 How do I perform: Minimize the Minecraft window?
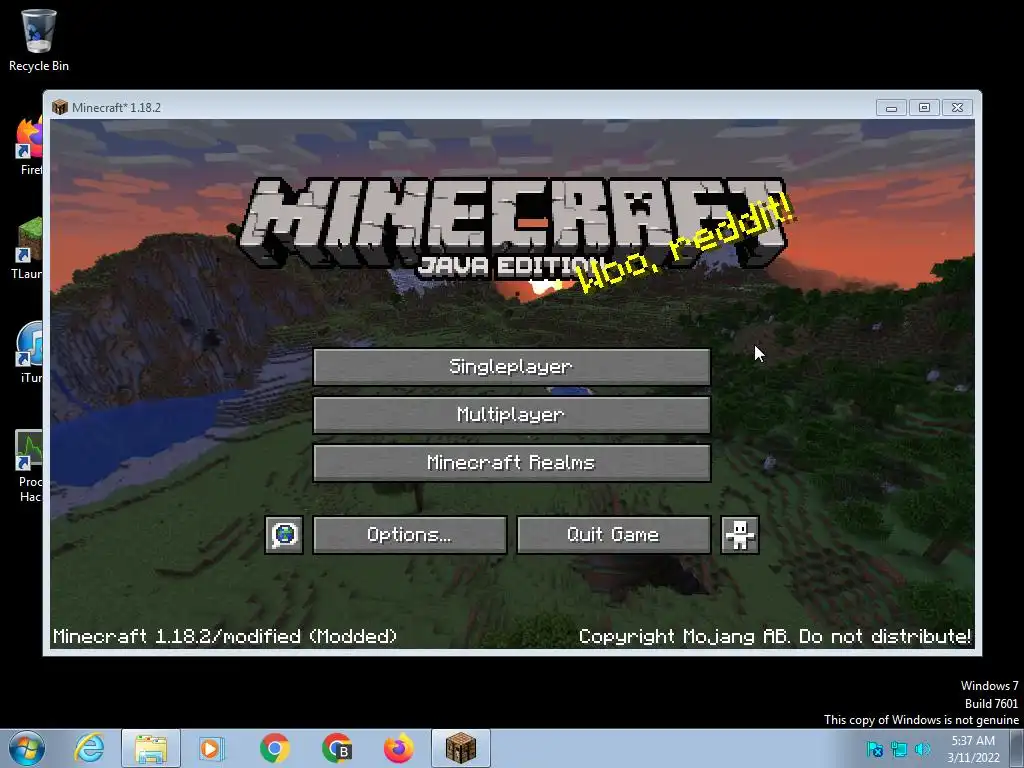point(891,108)
